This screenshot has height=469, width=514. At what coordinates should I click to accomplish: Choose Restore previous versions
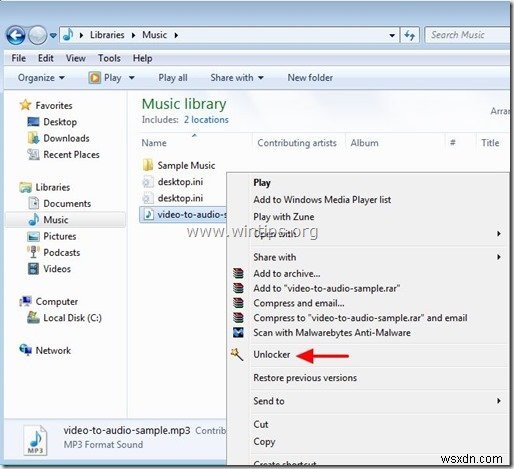pos(305,378)
